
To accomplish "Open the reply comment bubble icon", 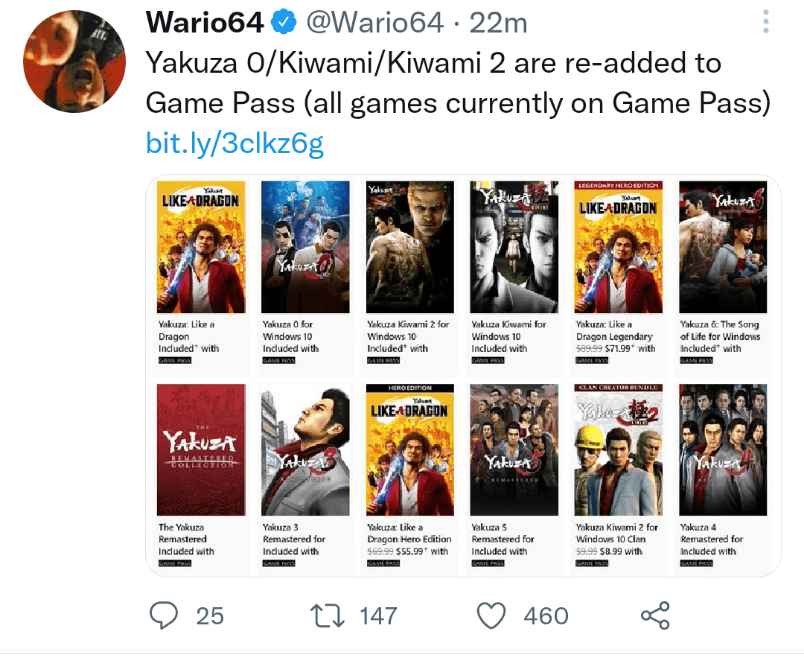I will tap(164, 616).
